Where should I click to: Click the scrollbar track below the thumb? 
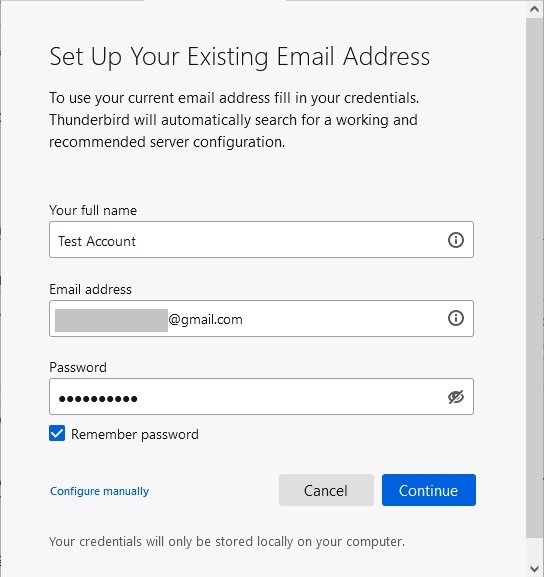click(534, 549)
